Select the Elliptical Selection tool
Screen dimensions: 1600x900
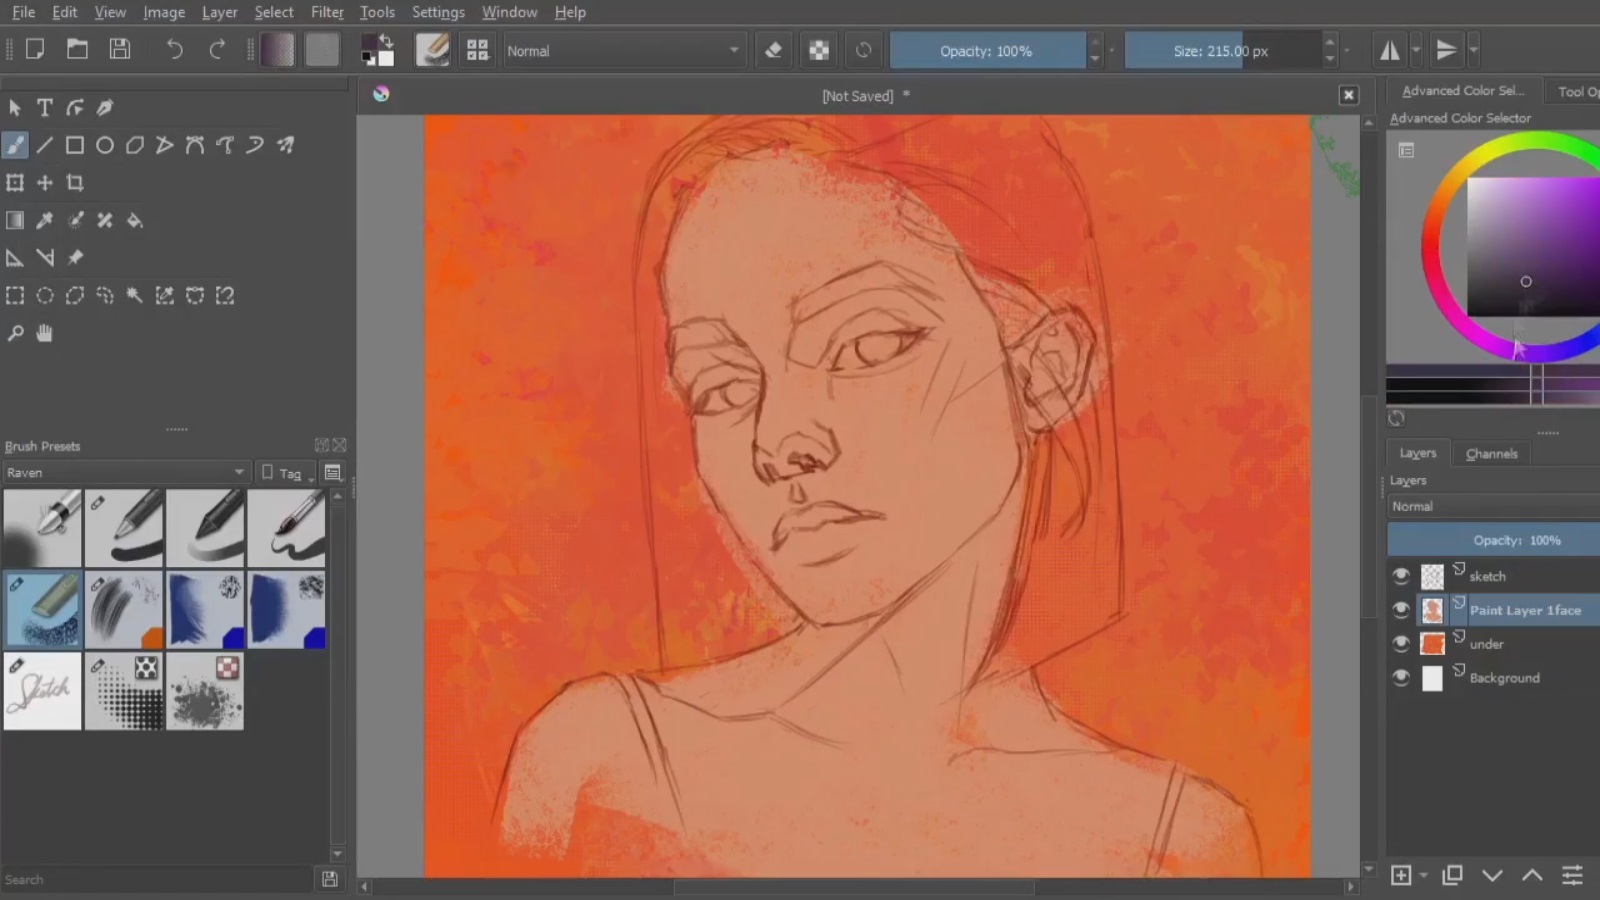[45, 295]
